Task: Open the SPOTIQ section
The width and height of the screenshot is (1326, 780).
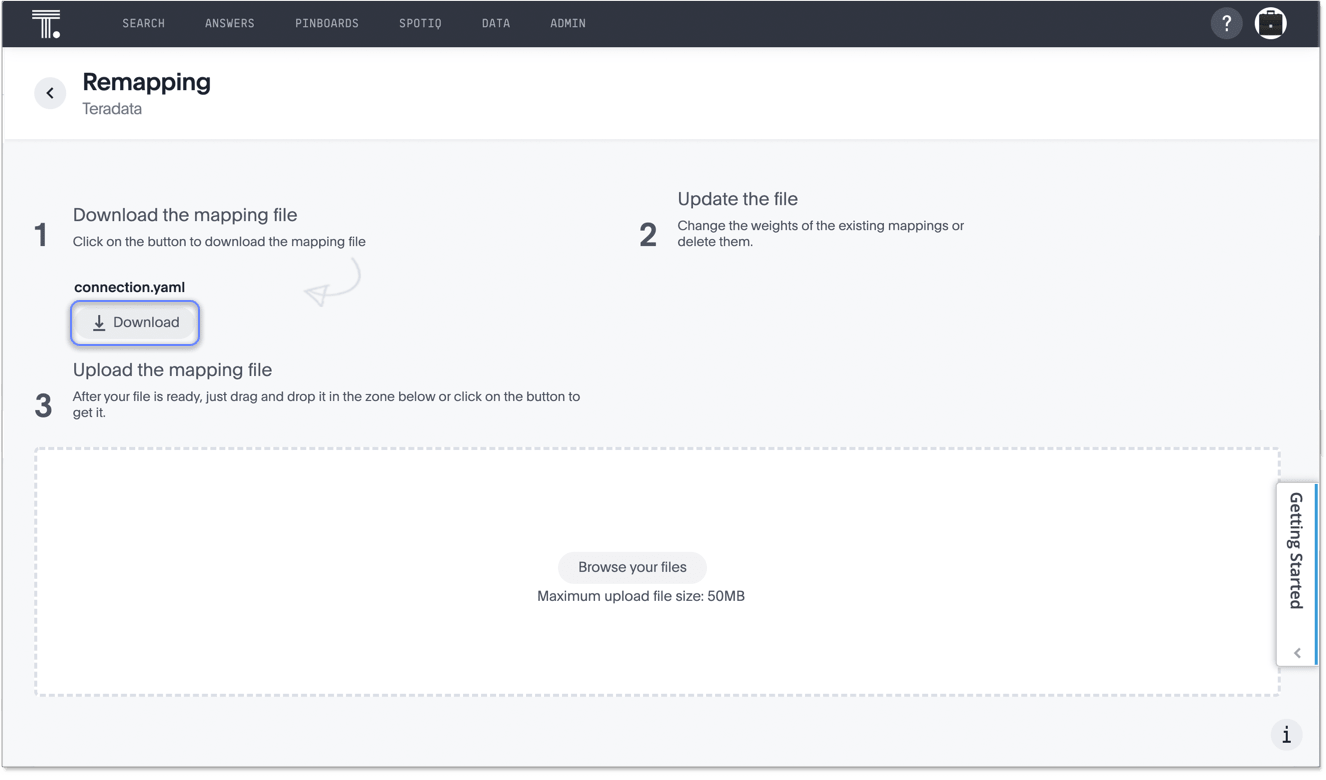Action: [420, 22]
